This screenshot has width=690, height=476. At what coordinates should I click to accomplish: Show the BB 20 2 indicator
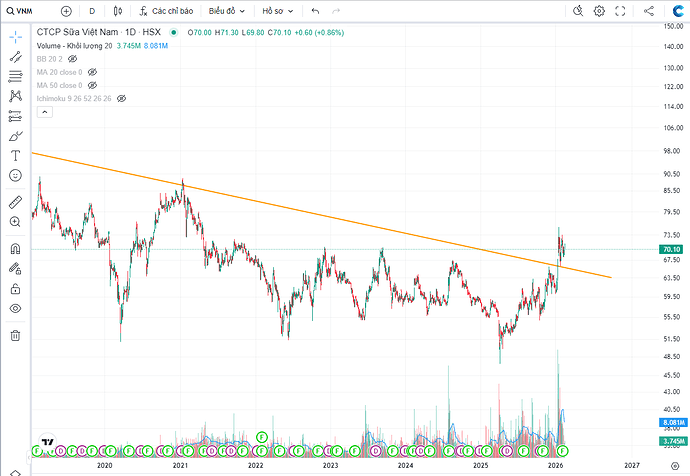(72, 59)
